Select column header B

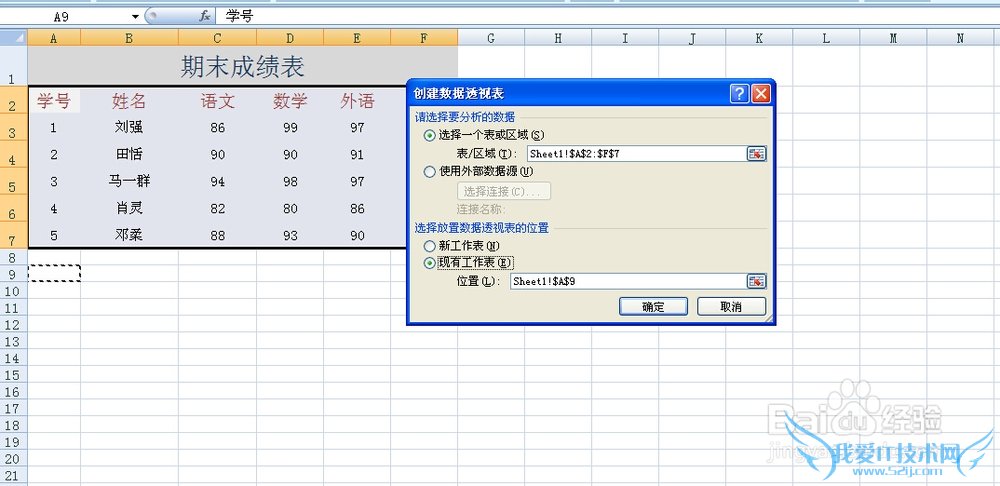[x=129, y=38]
